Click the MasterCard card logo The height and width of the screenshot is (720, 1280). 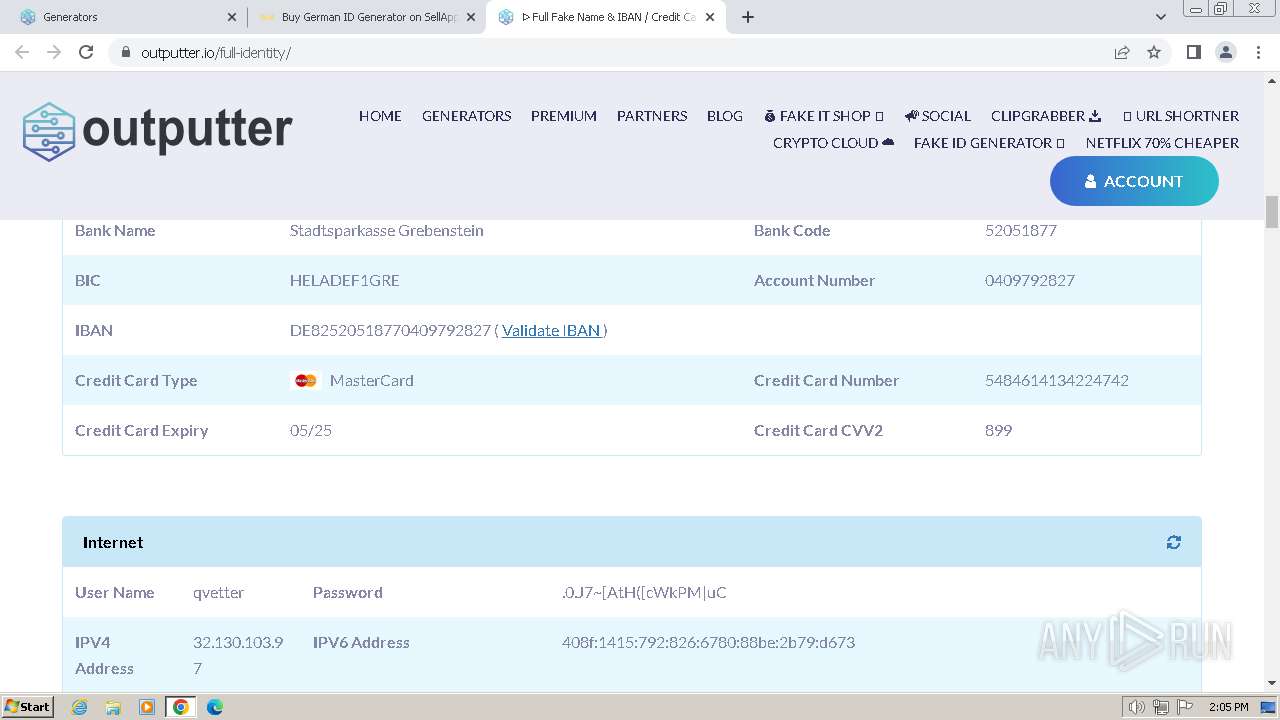[306, 380]
